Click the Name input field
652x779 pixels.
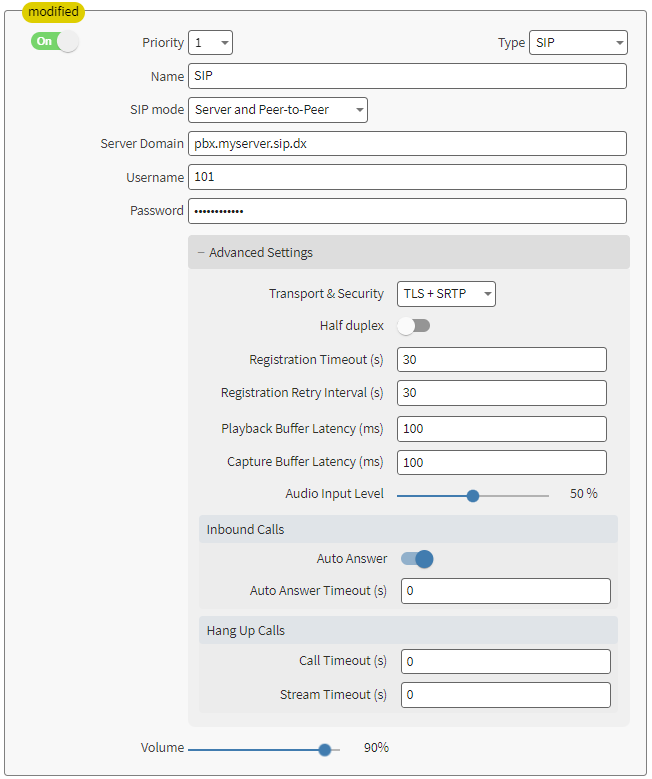point(407,76)
